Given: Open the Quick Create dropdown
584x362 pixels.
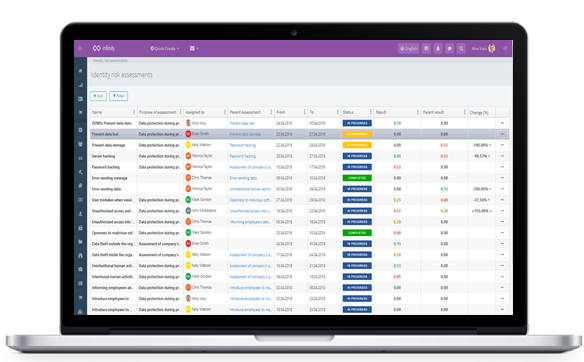Looking at the screenshot, I should [x=165, y=49].
